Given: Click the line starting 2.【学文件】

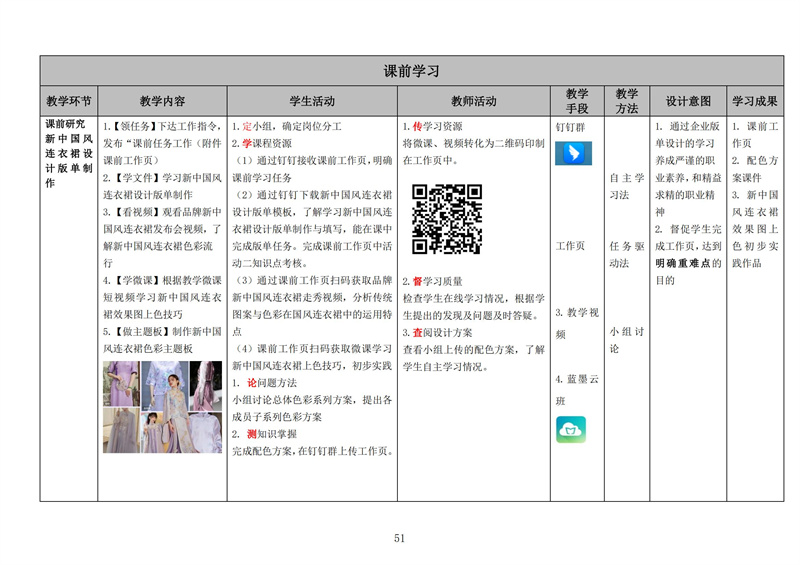Looking at the screenshot, I should click(x=162, y=178).
